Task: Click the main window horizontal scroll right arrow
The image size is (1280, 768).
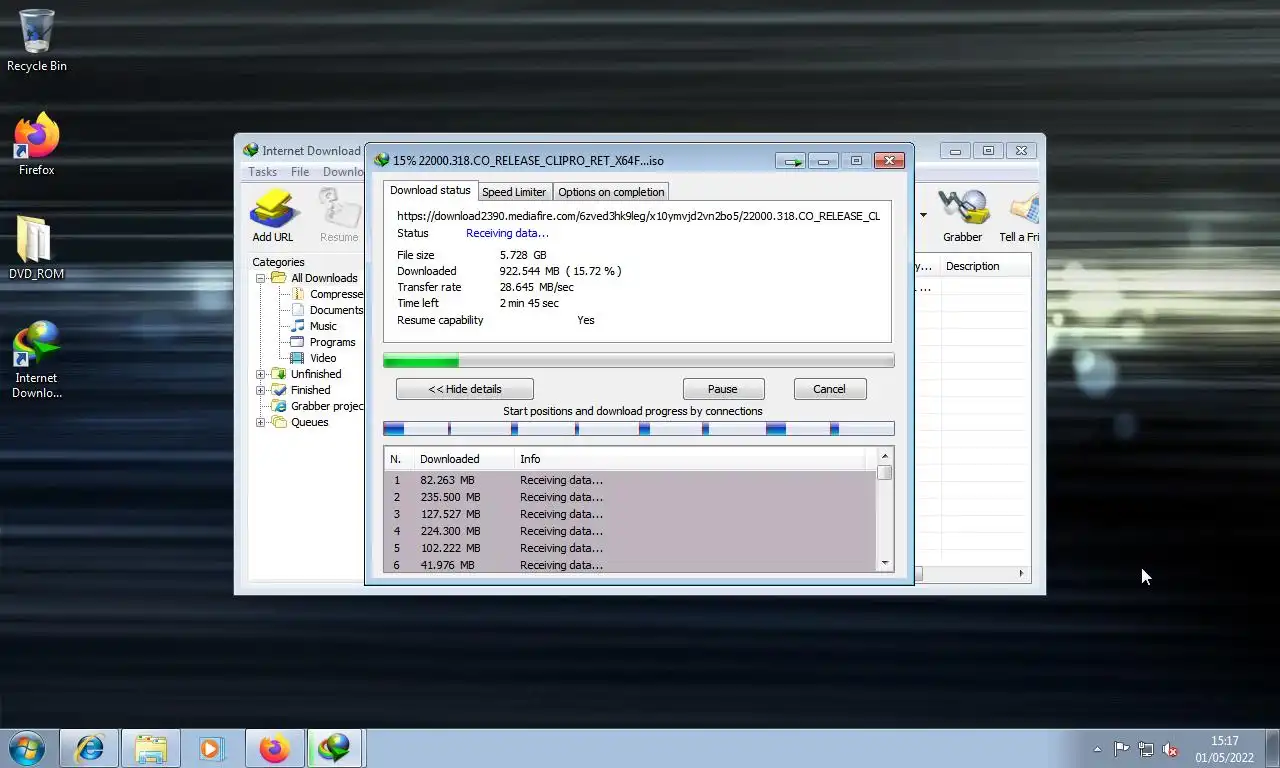Action: (x=1021, y=574)
